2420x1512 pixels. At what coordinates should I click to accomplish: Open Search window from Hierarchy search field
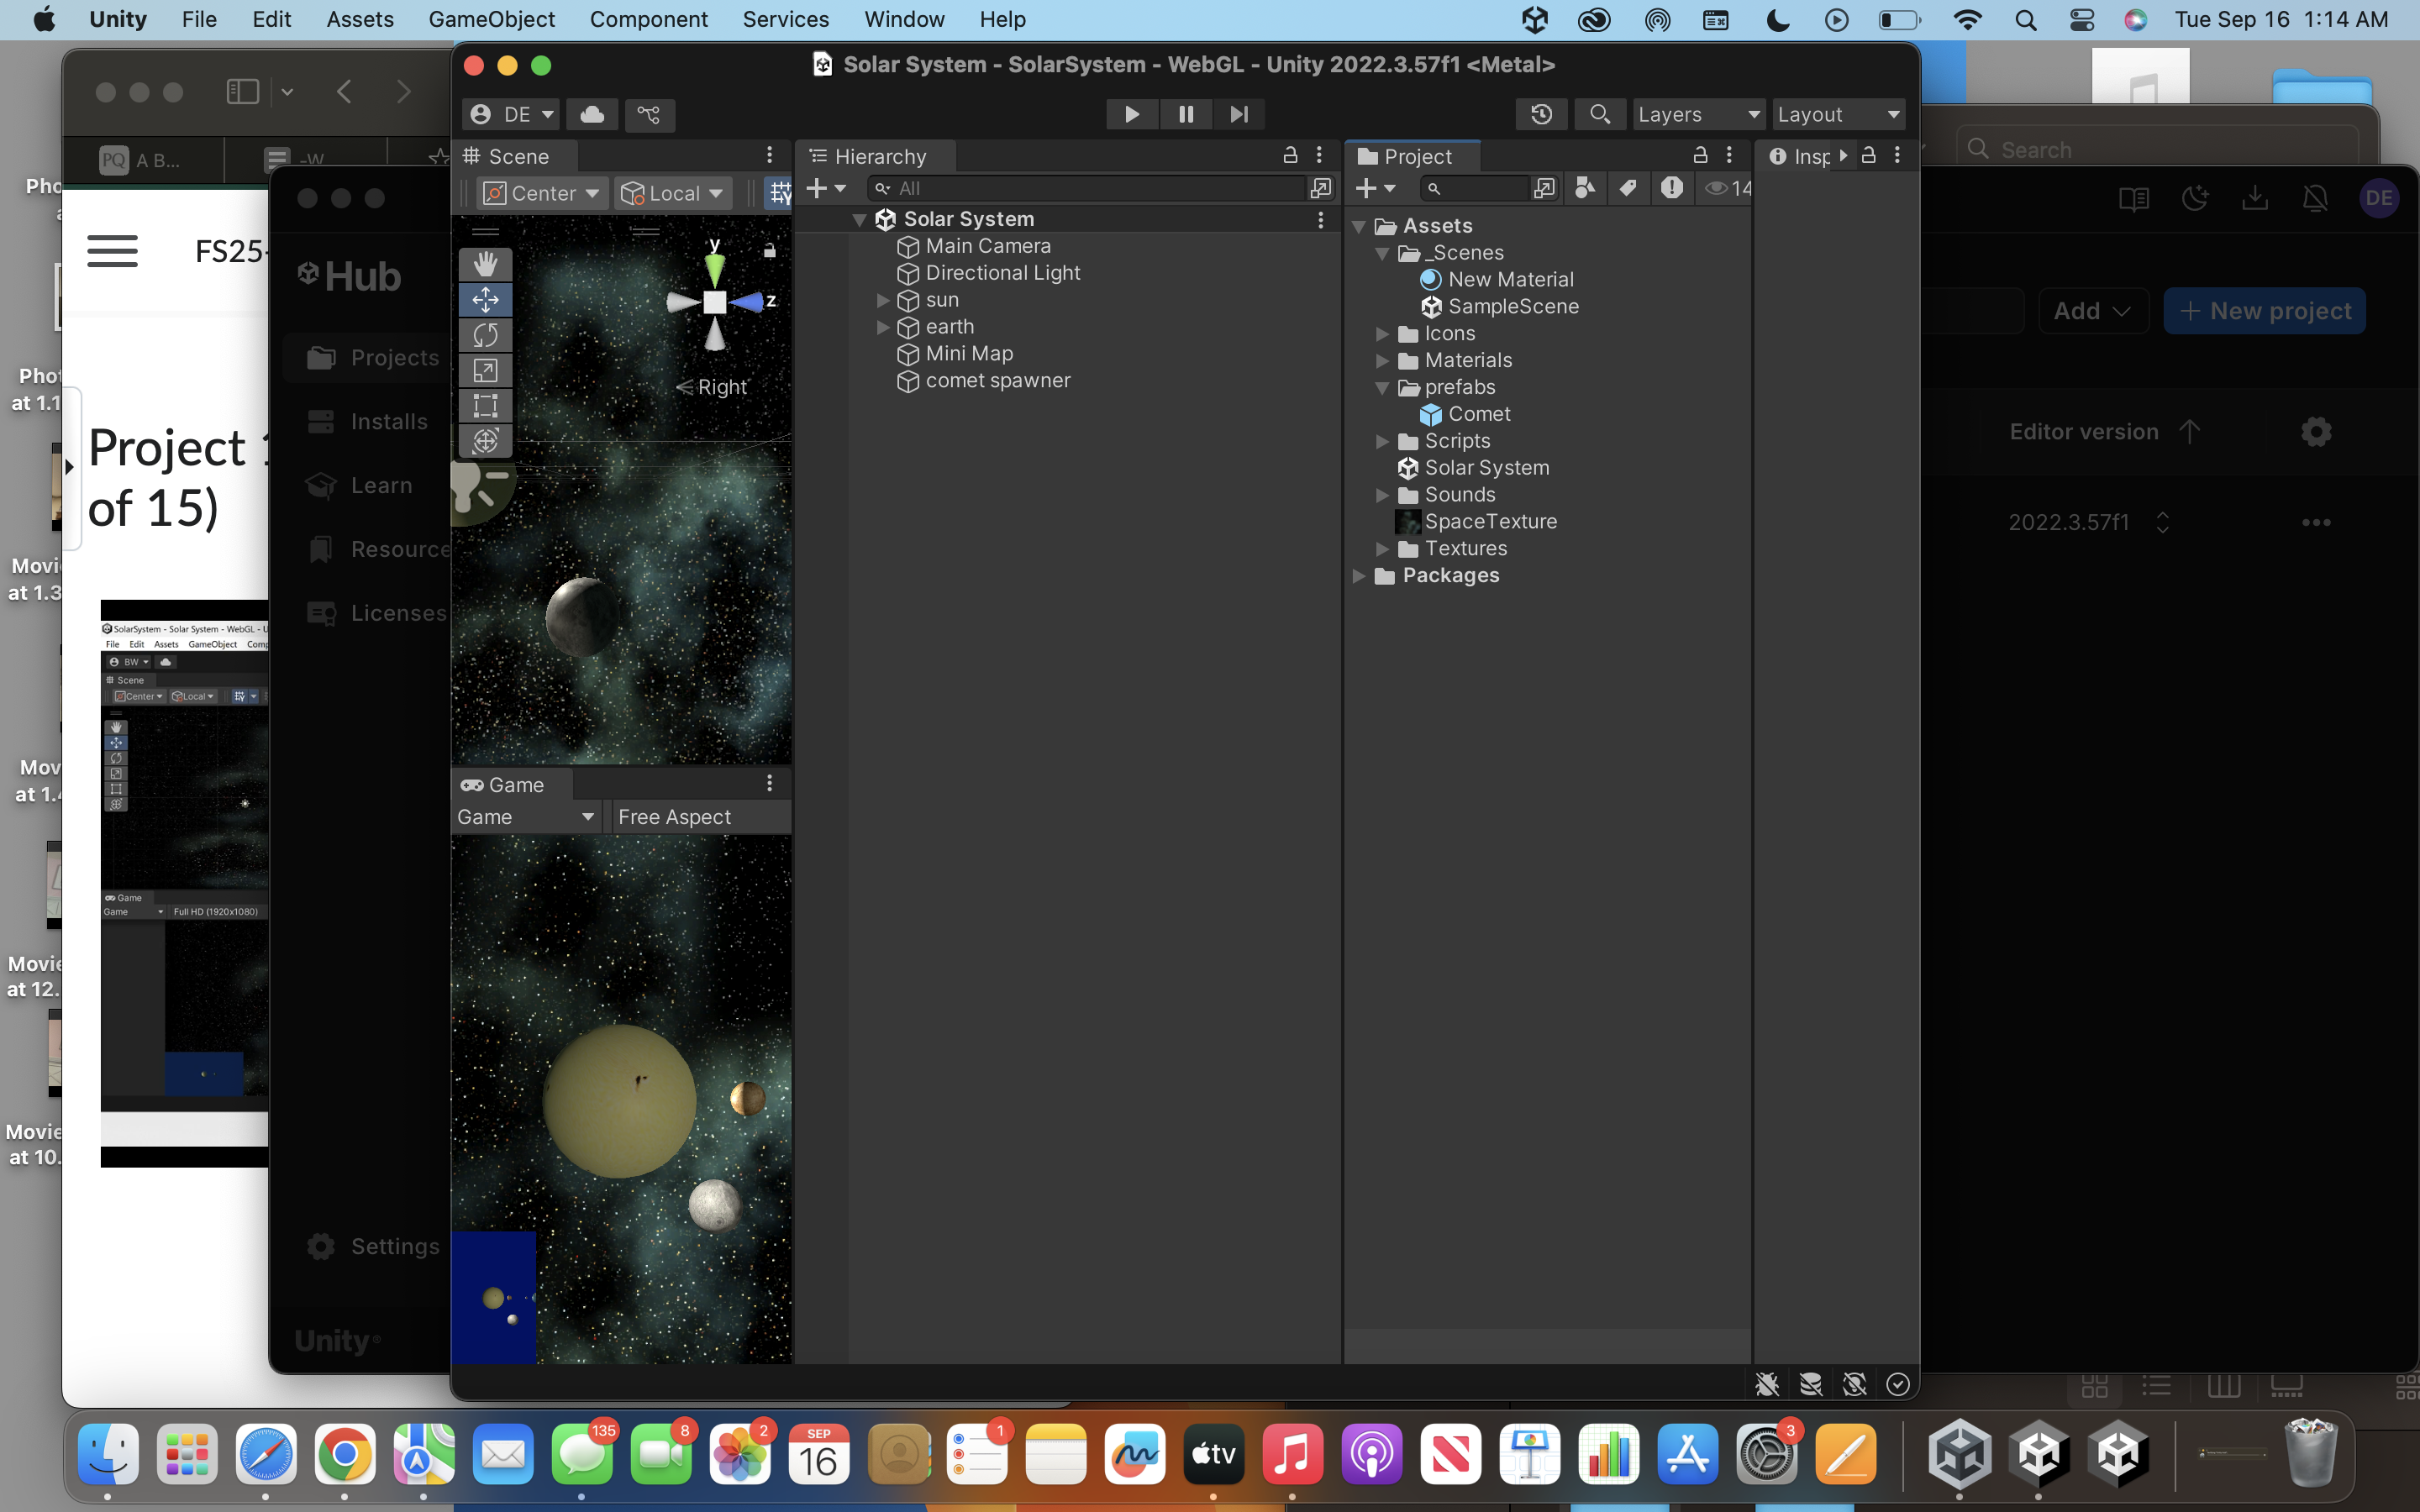pyautogui.click(x=1321, y=188)
